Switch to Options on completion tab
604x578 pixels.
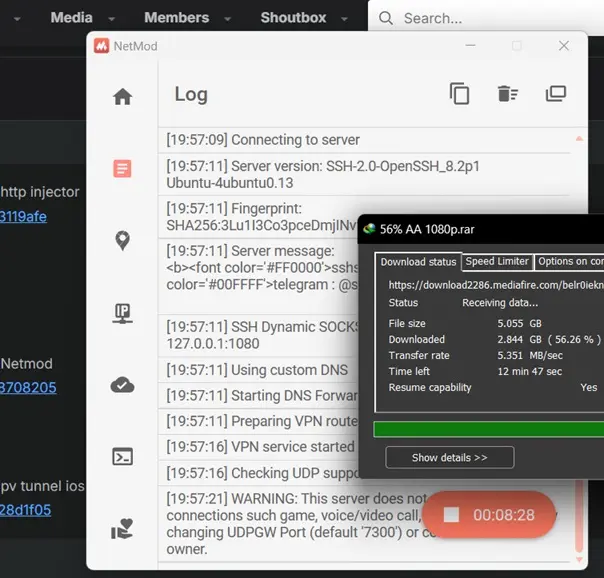pyautogui.click(x=569, y=261)
